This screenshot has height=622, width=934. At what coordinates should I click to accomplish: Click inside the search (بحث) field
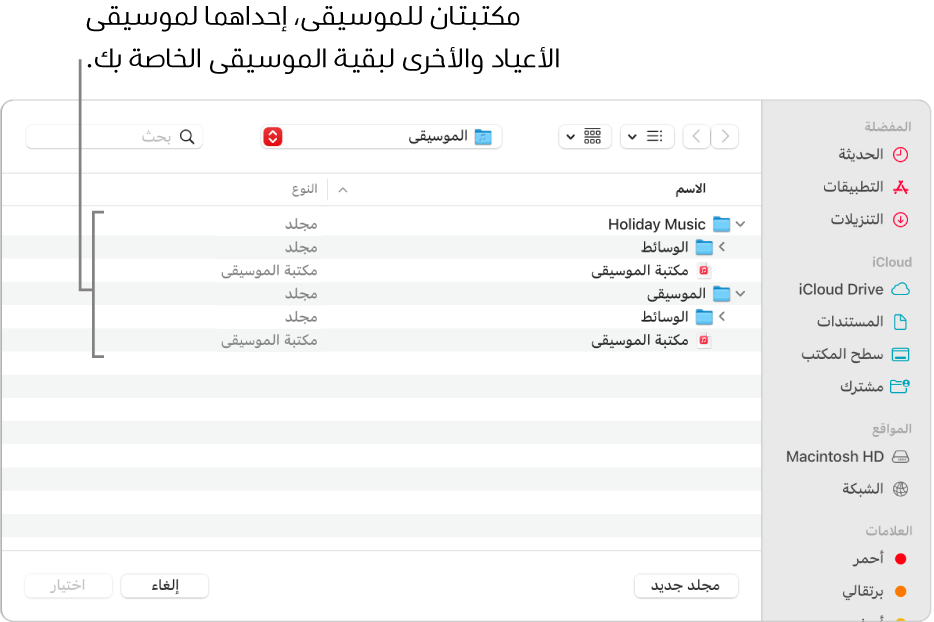[x=115, y=137]
